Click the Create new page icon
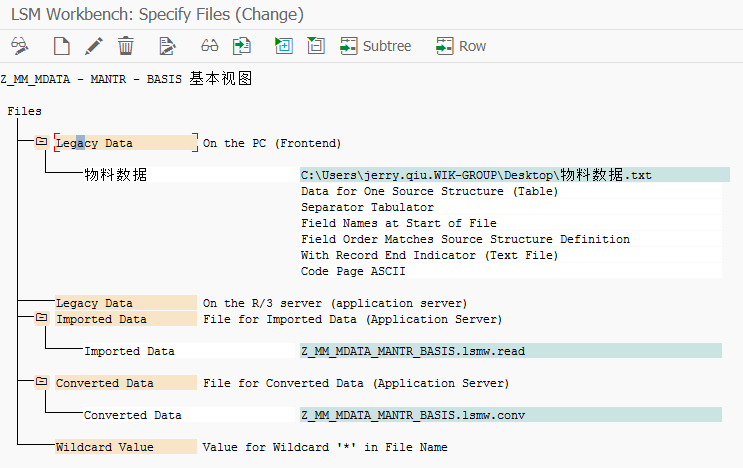The height and width of the screenshot is (468, 743). 62,46
